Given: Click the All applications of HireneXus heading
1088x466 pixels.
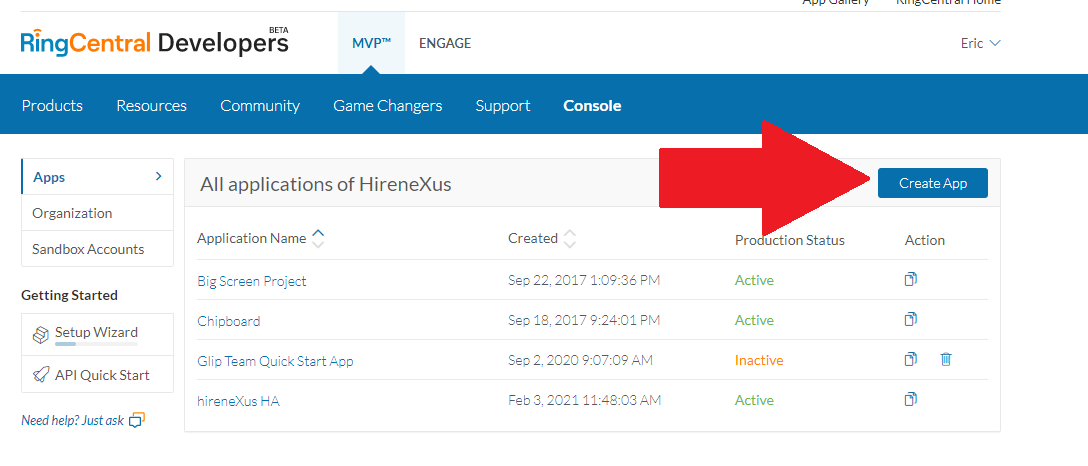Looking at the screenshot, I should click(x=325, y=184).
